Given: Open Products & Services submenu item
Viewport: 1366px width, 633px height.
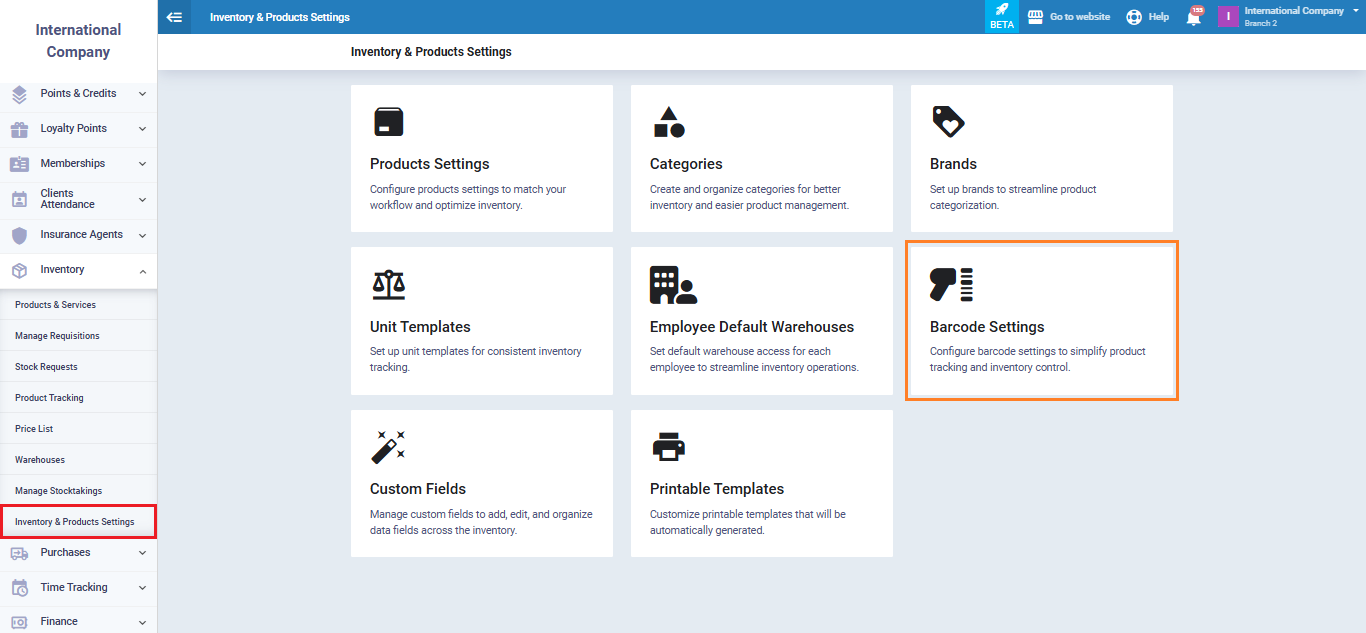Looking at the screenshot, I should [x=56, y=305].
